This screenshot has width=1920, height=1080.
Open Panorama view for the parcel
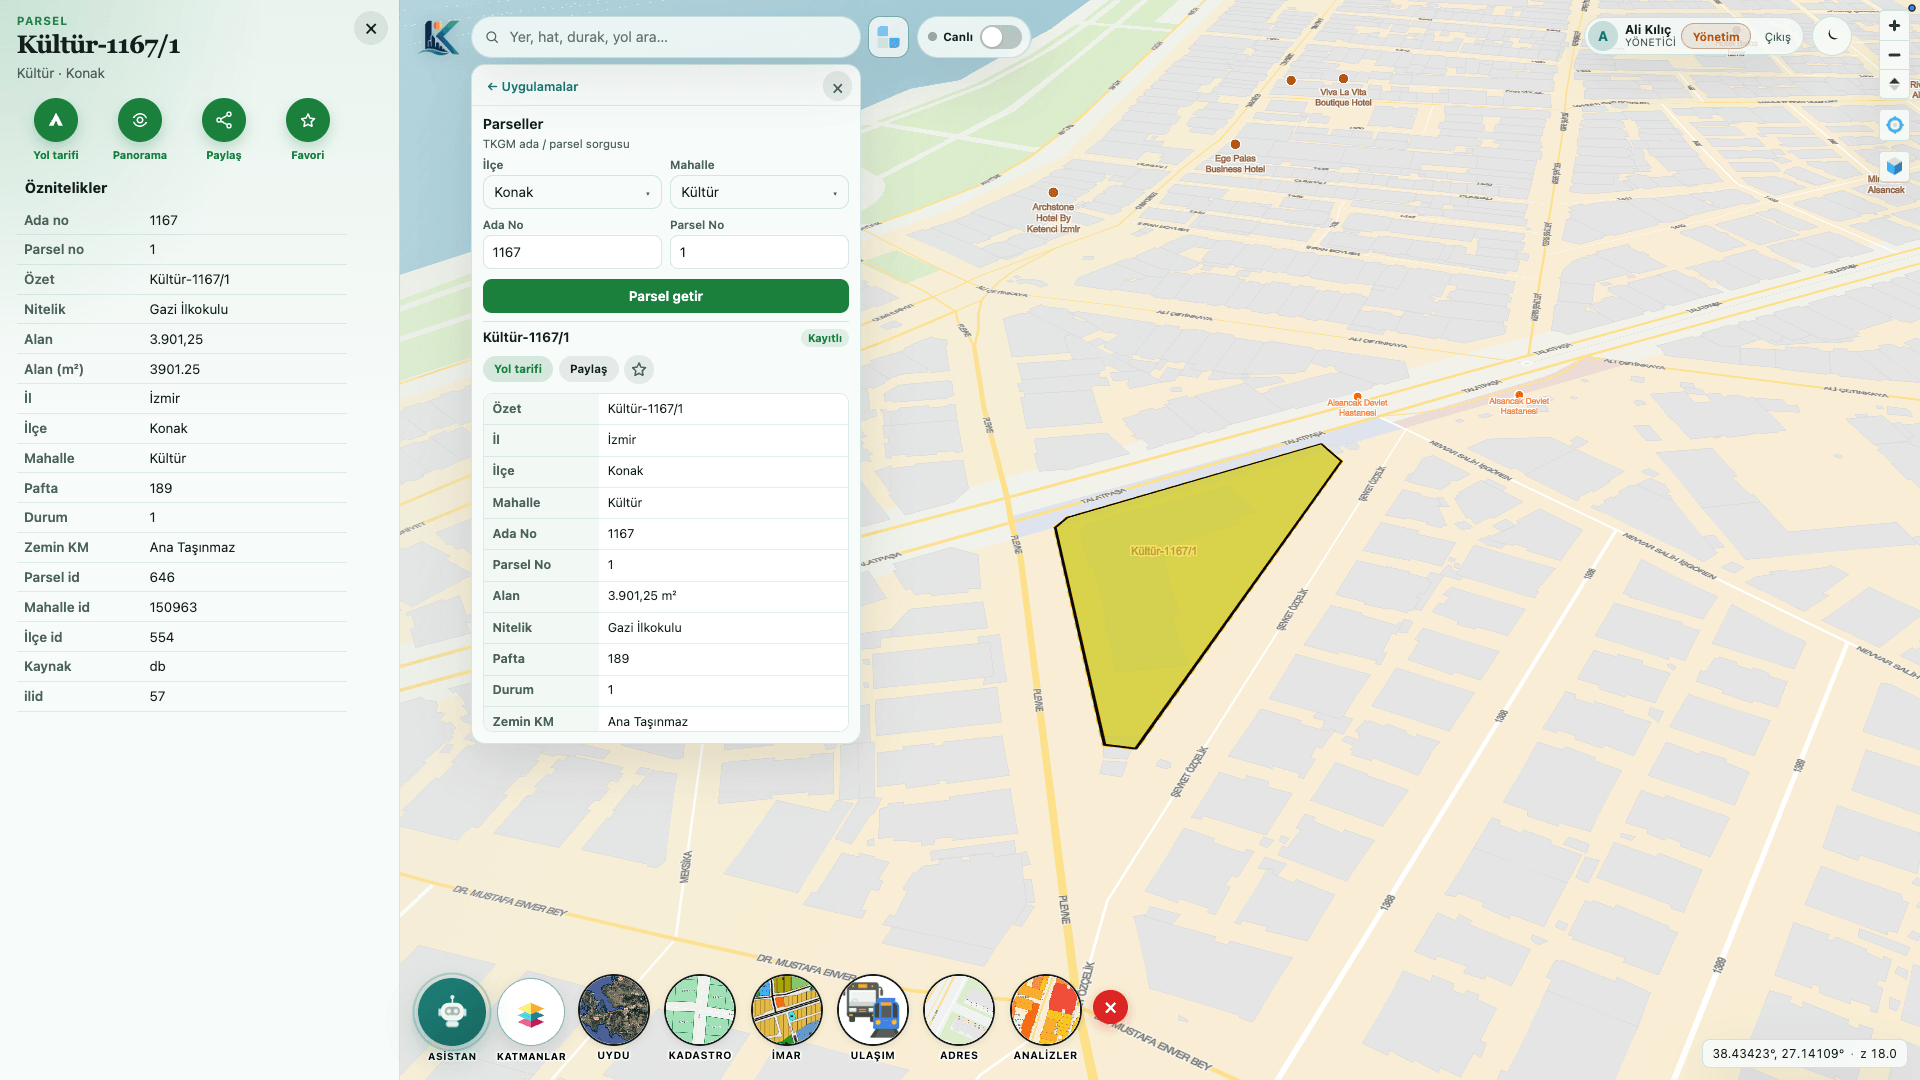(140, 120)
